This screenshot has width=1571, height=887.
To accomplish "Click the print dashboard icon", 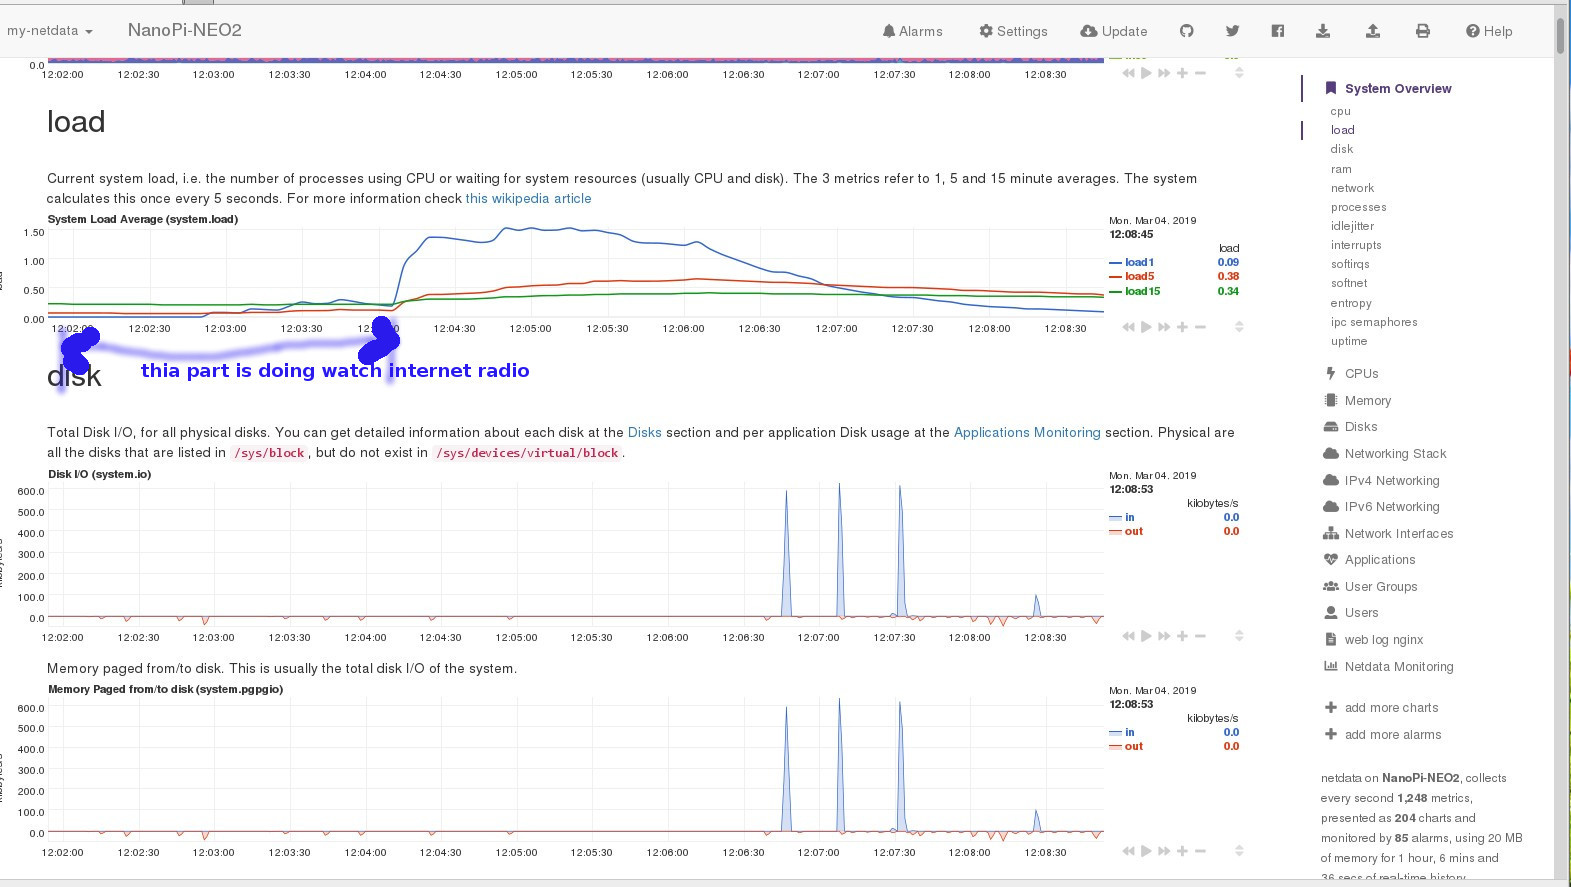I will (1422, 31).
